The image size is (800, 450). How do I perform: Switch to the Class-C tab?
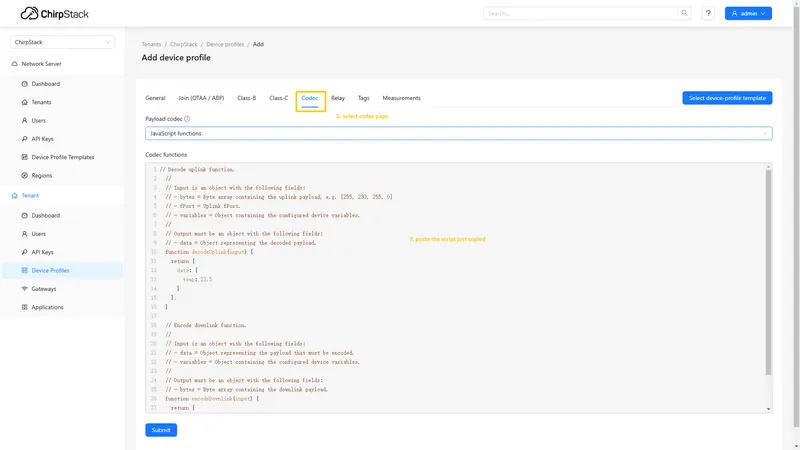(x=279, y=98)
